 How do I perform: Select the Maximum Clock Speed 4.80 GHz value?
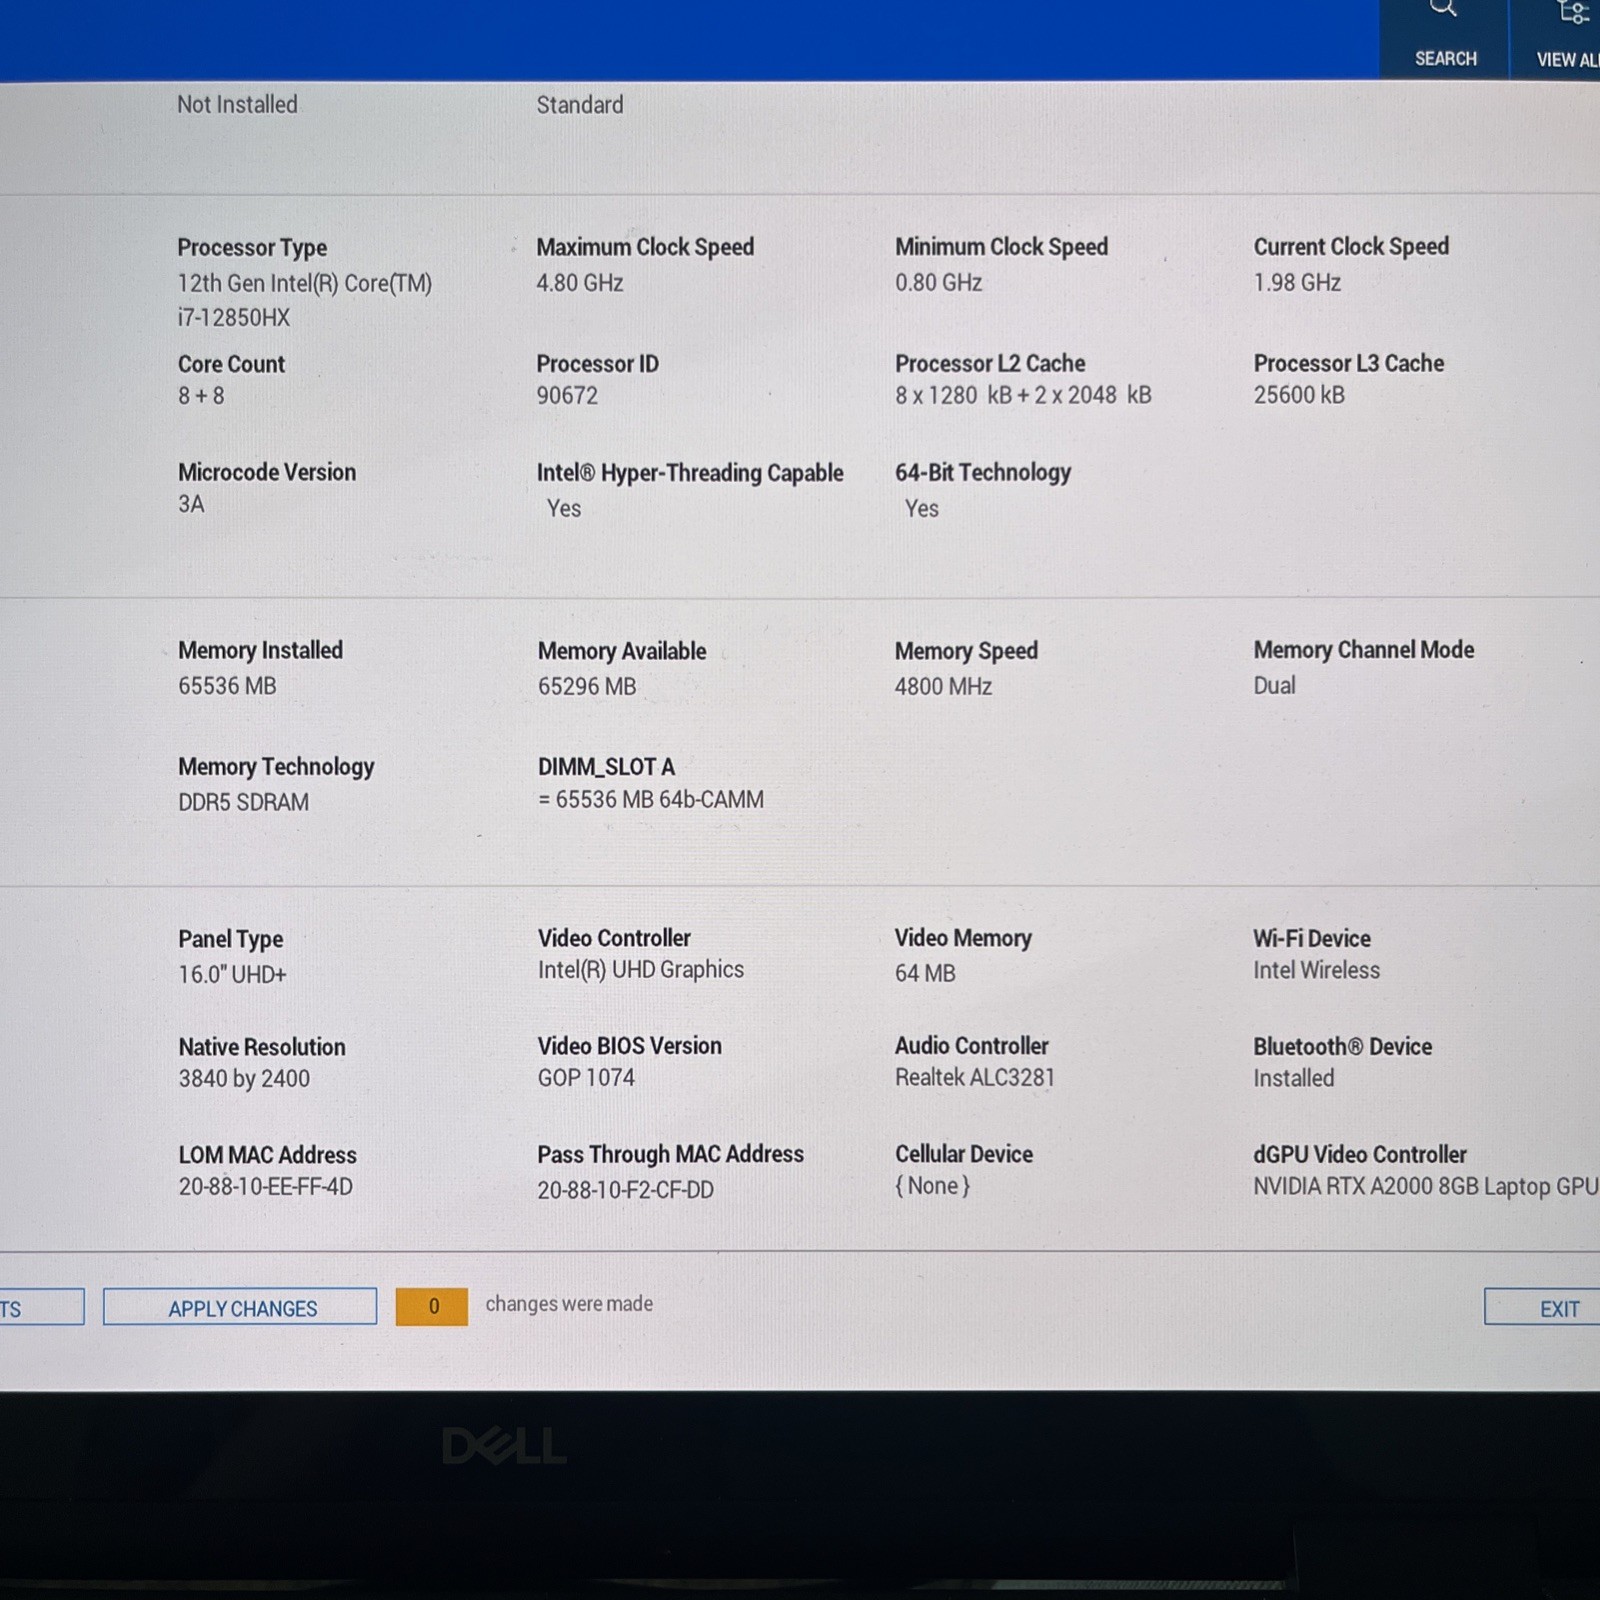(x=580, y=283)
